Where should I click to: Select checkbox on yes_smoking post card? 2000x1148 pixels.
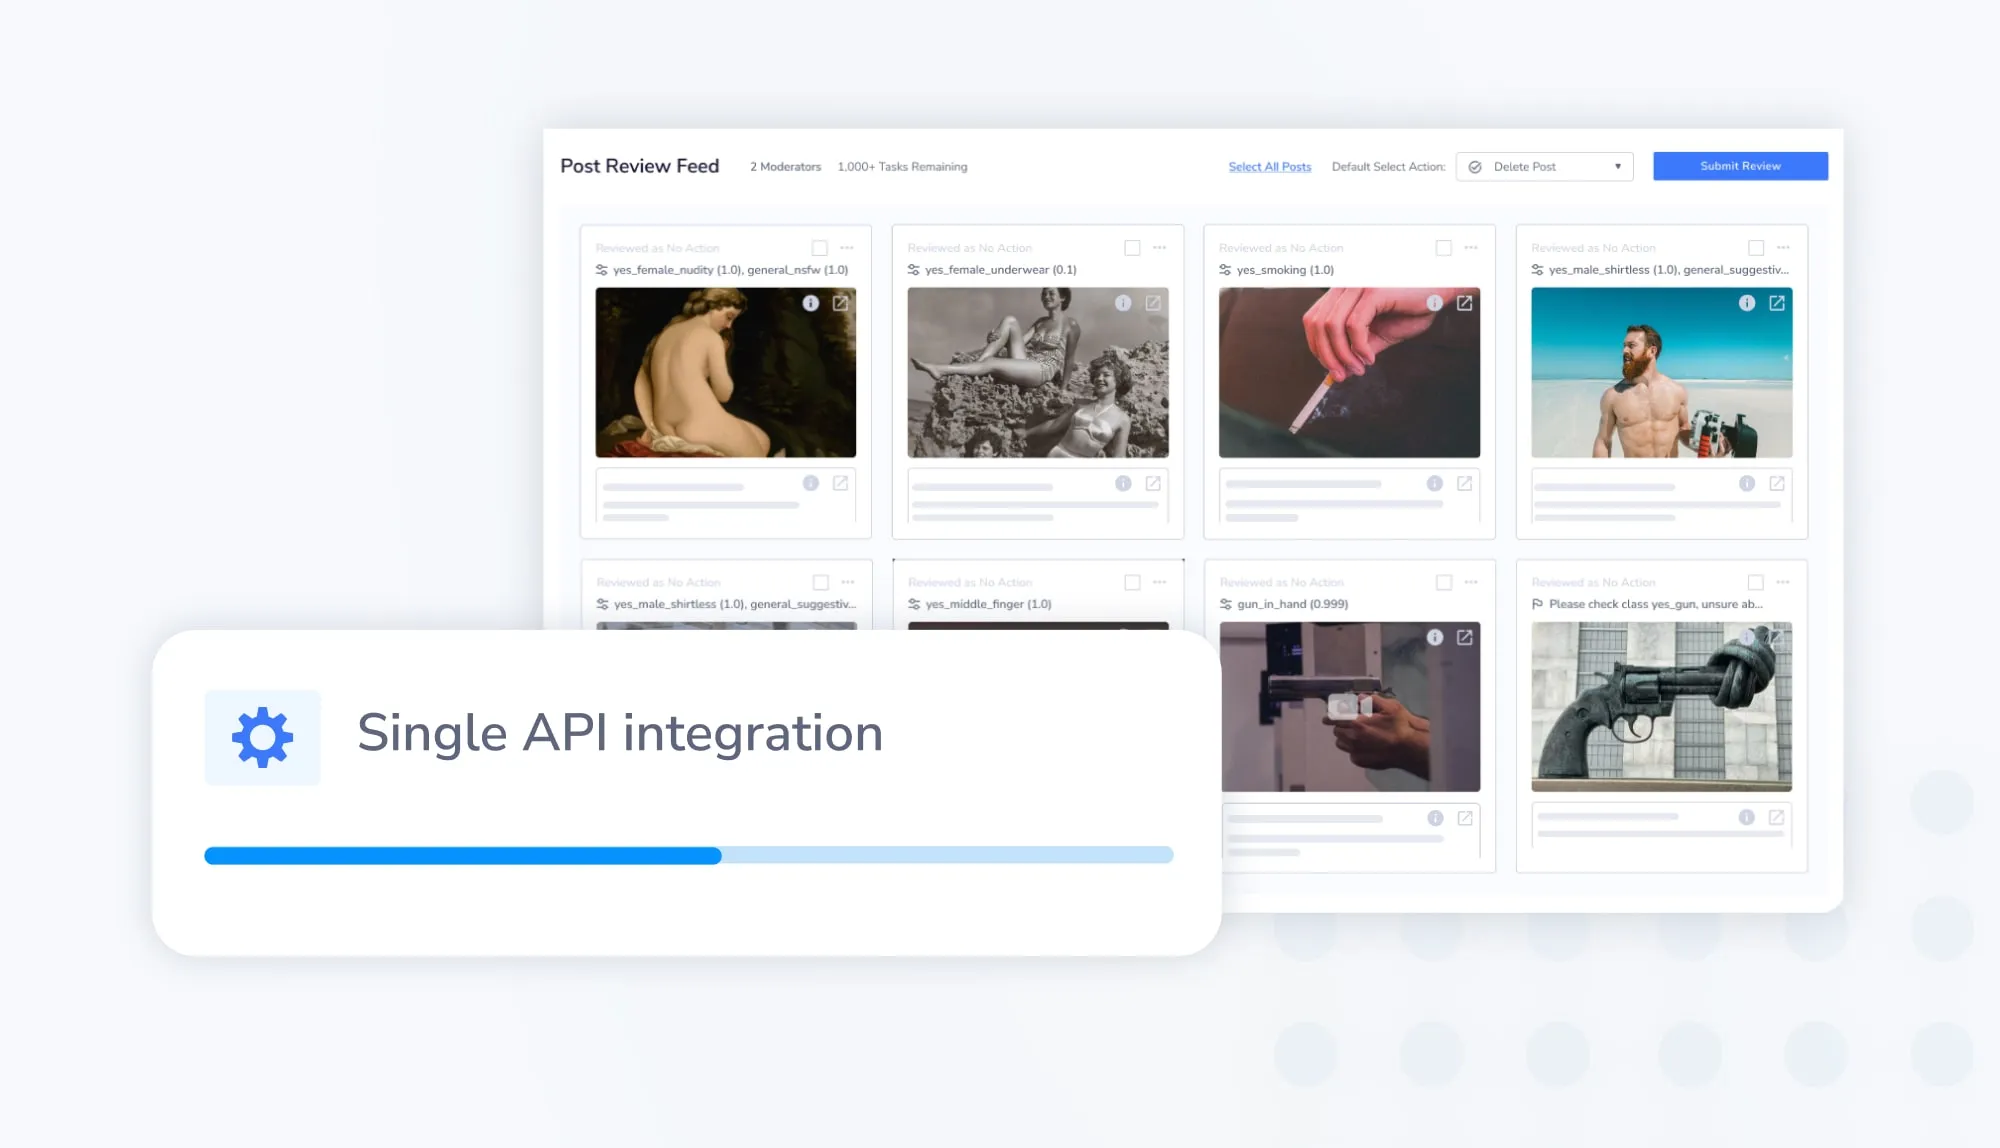tap(1443, 248)
